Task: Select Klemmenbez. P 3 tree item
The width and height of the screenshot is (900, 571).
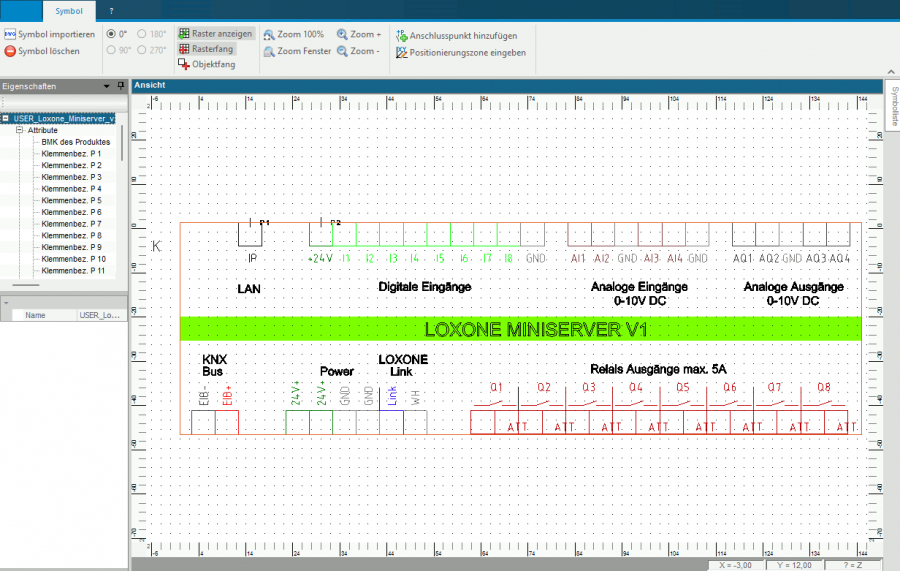Action: [71, 177]
